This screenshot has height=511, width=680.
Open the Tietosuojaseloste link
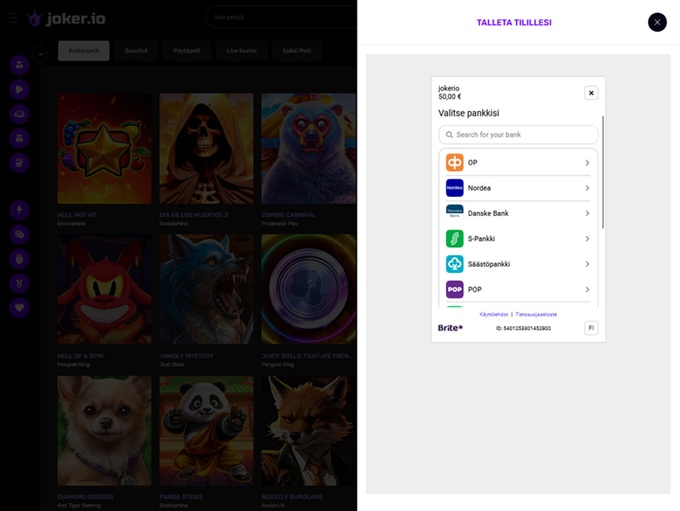click(x=536, y=314)
